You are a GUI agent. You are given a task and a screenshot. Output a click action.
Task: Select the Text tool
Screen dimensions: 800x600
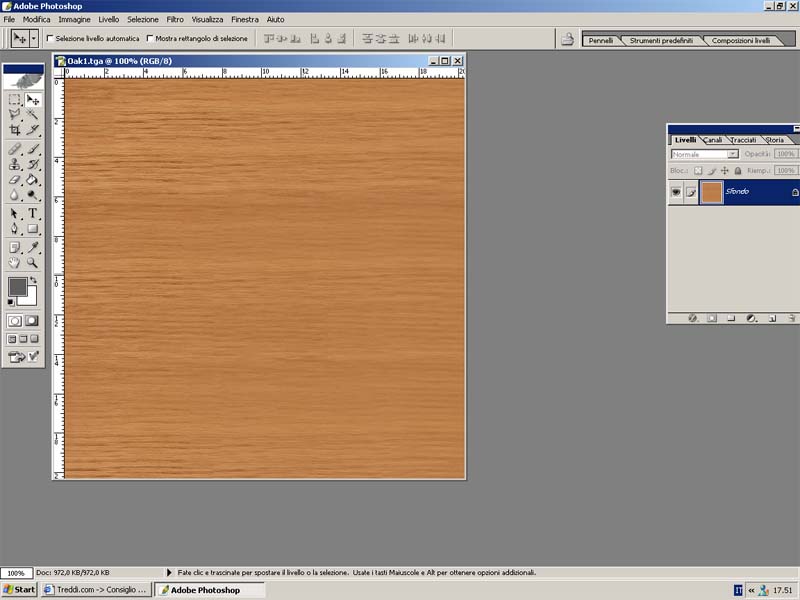(33, 213)
